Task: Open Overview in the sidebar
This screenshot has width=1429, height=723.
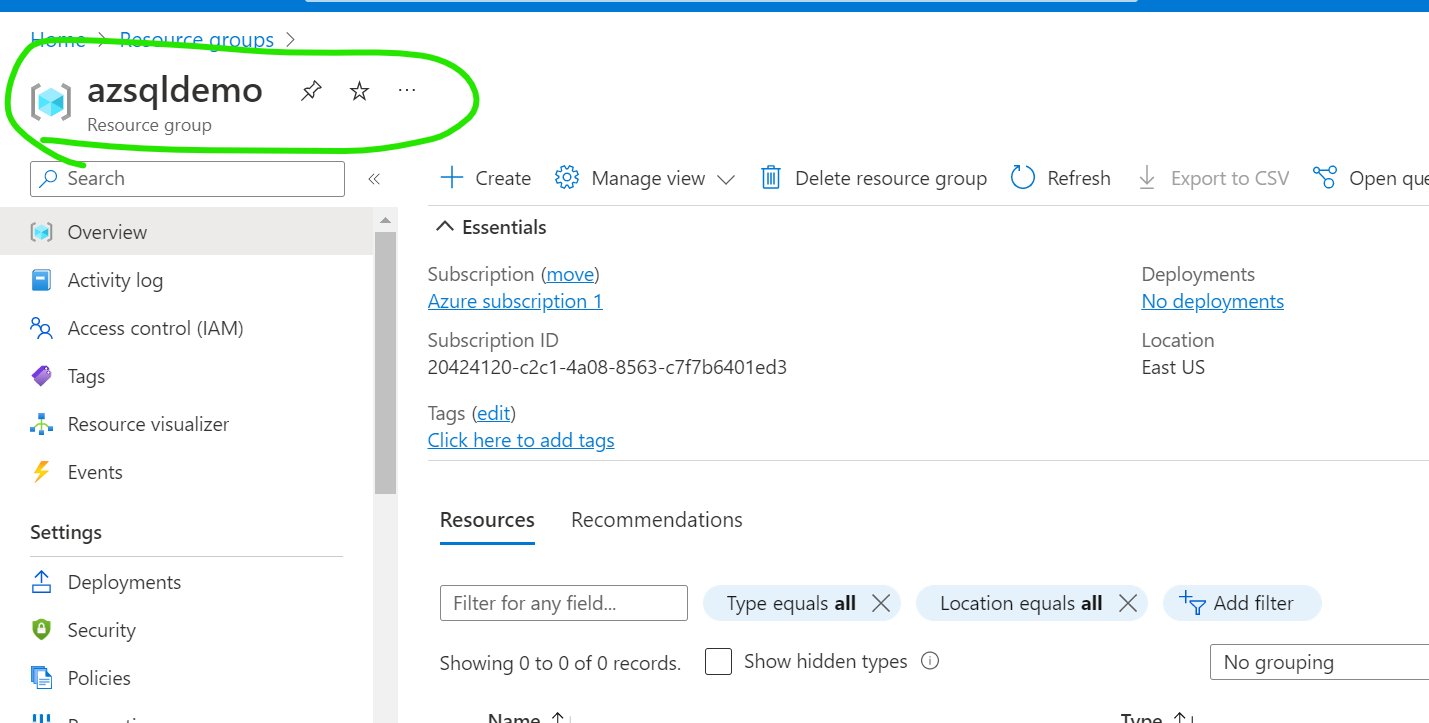Action: 186,232
